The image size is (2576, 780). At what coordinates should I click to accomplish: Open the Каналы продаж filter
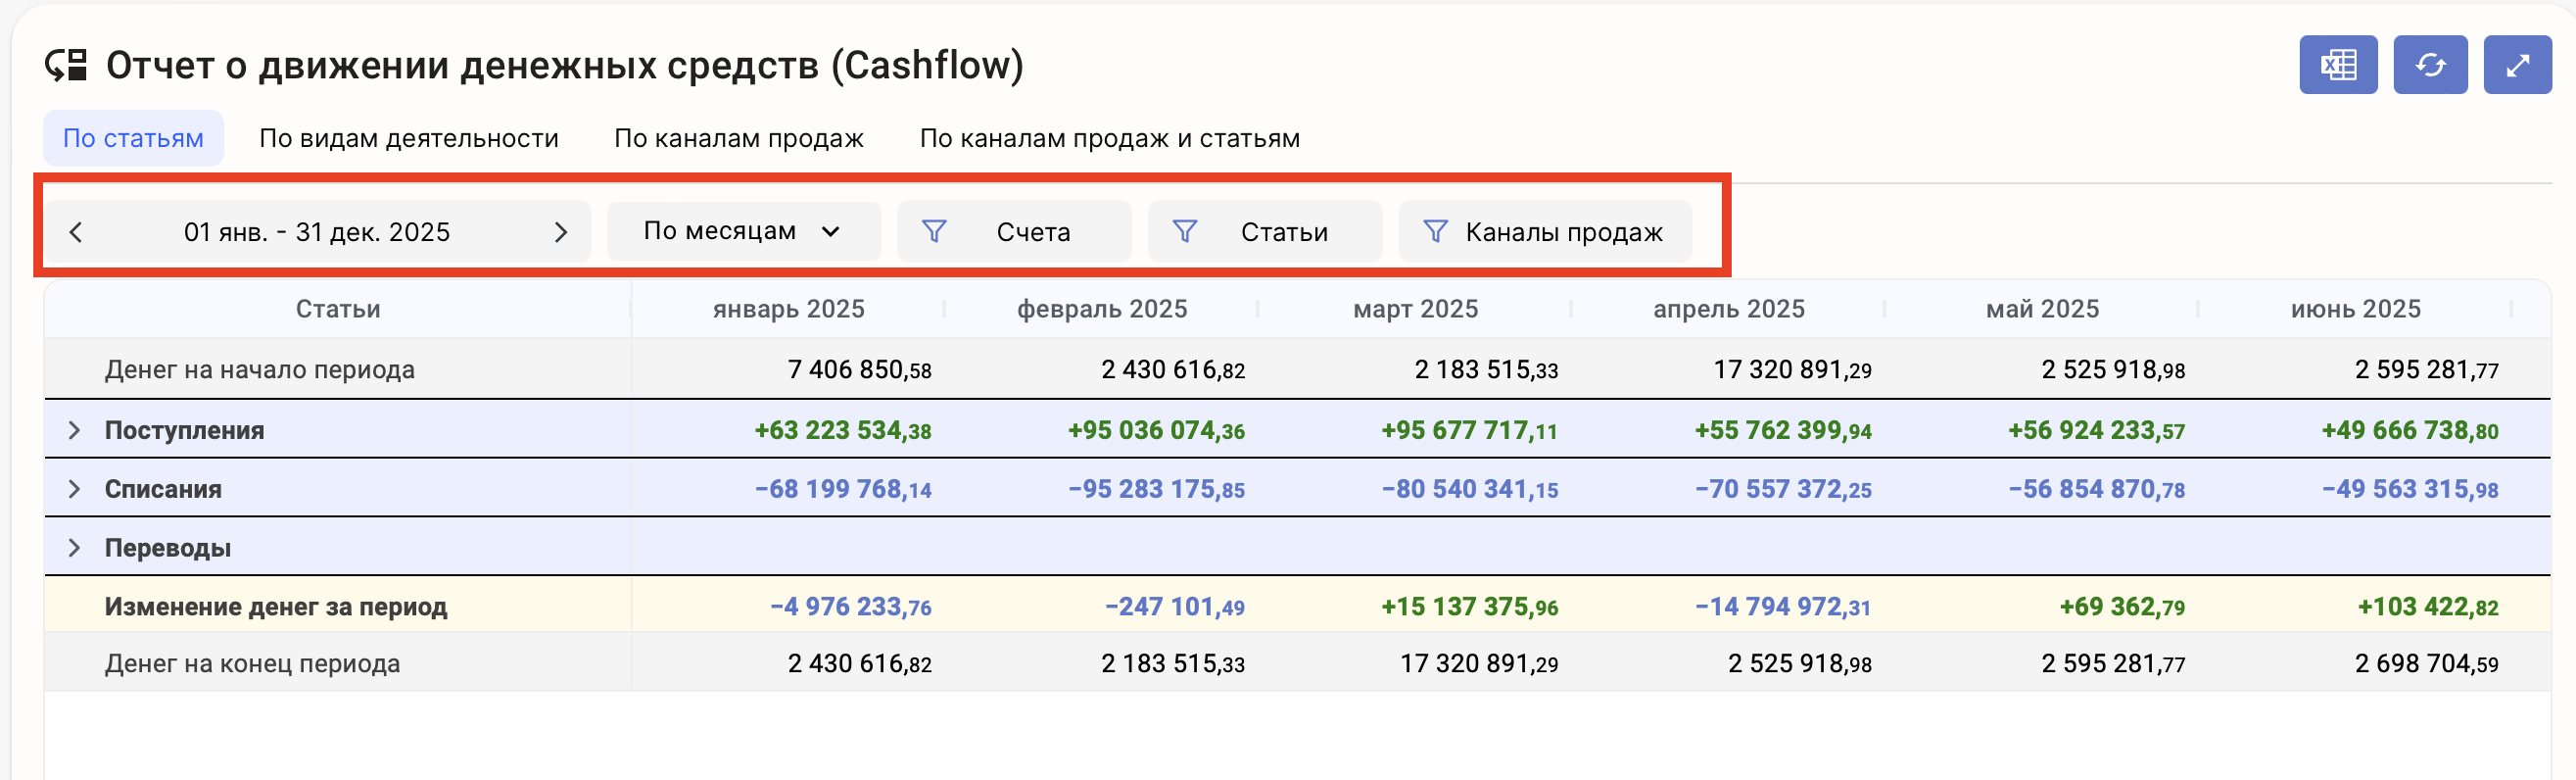[x=1563, y=233]
